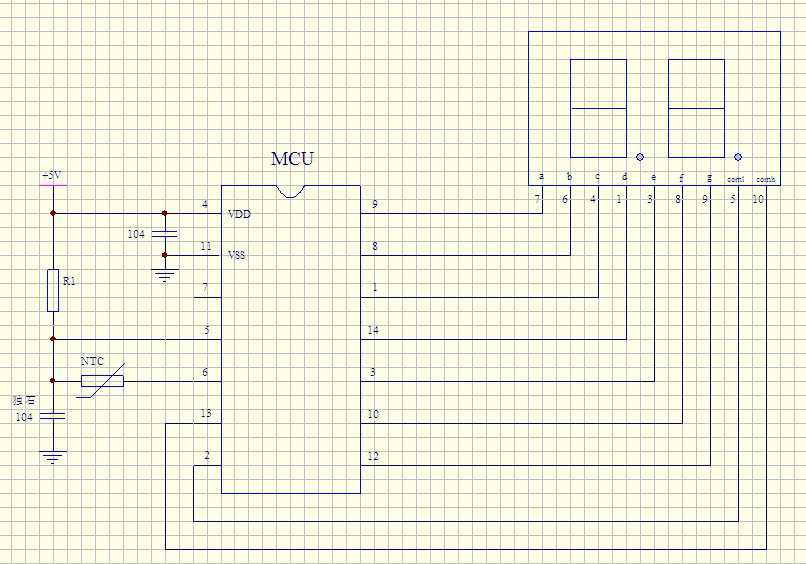Viewport: 806px width, 564px height.
Task: Select the +5V power port
Action: click(52, 179)
